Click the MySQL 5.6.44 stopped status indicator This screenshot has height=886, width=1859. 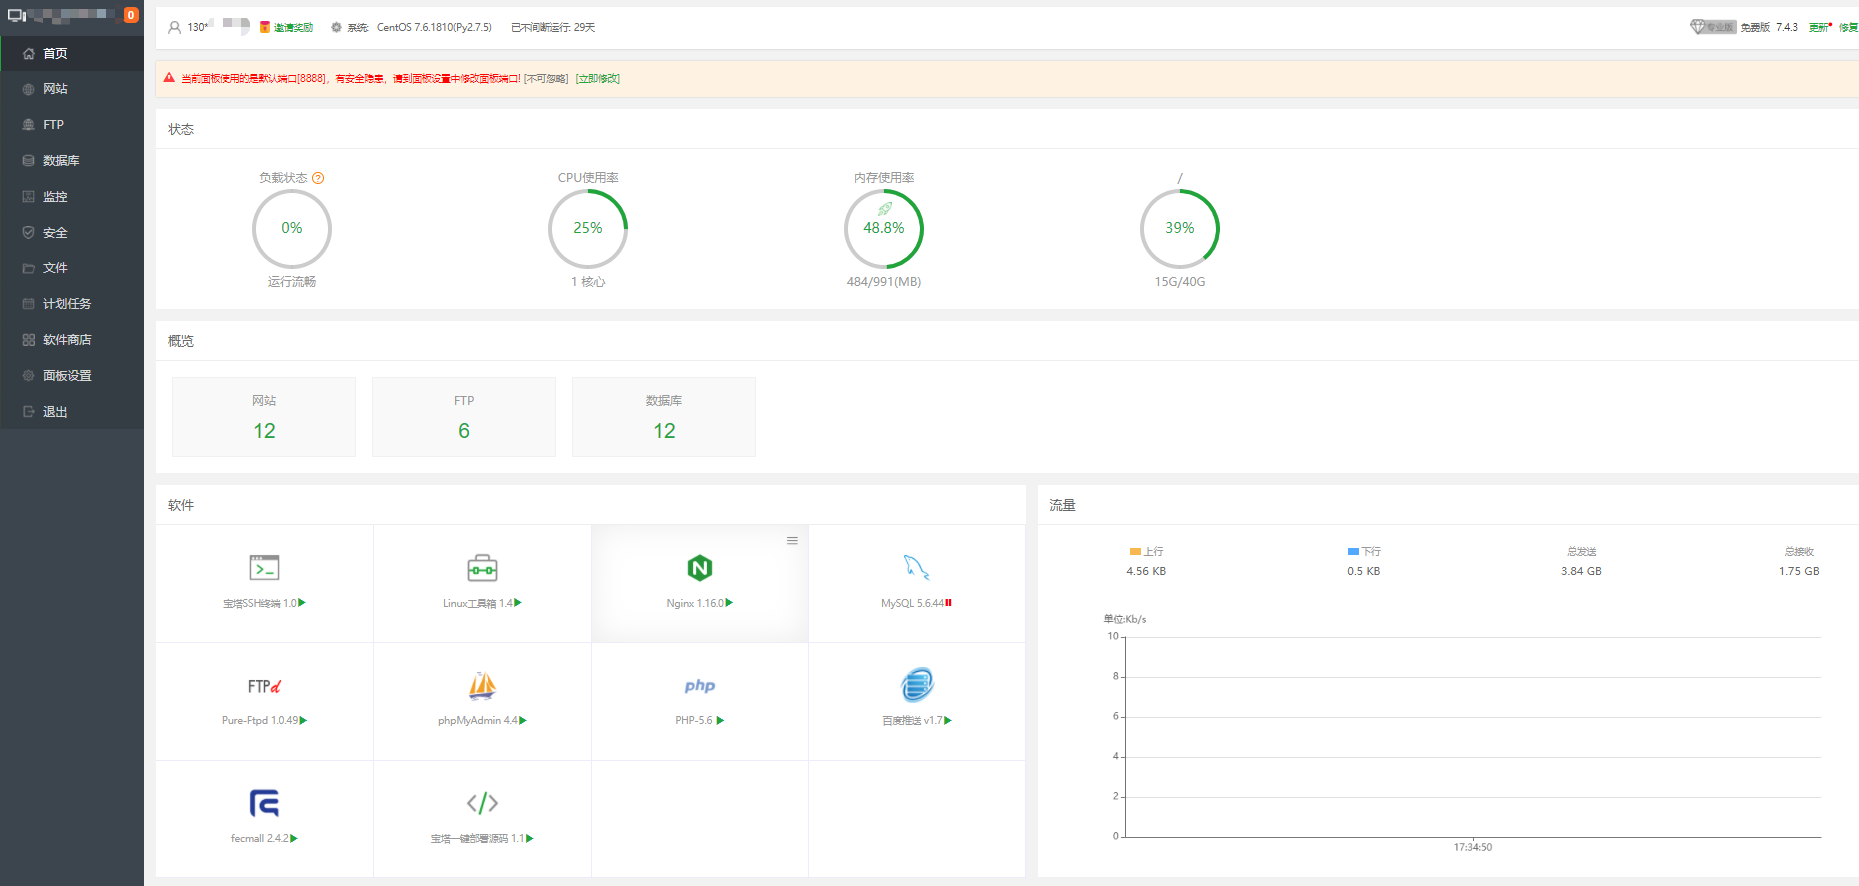[948, 603]
